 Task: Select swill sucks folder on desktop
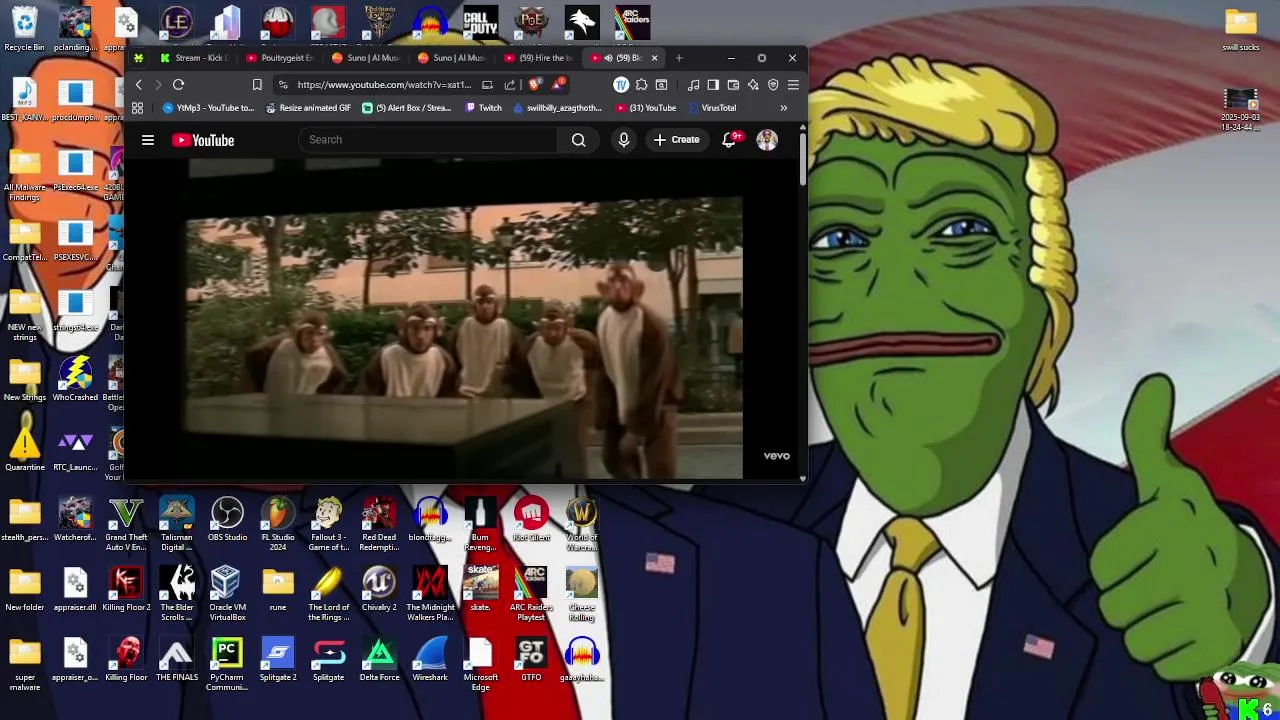(1240, 29)
